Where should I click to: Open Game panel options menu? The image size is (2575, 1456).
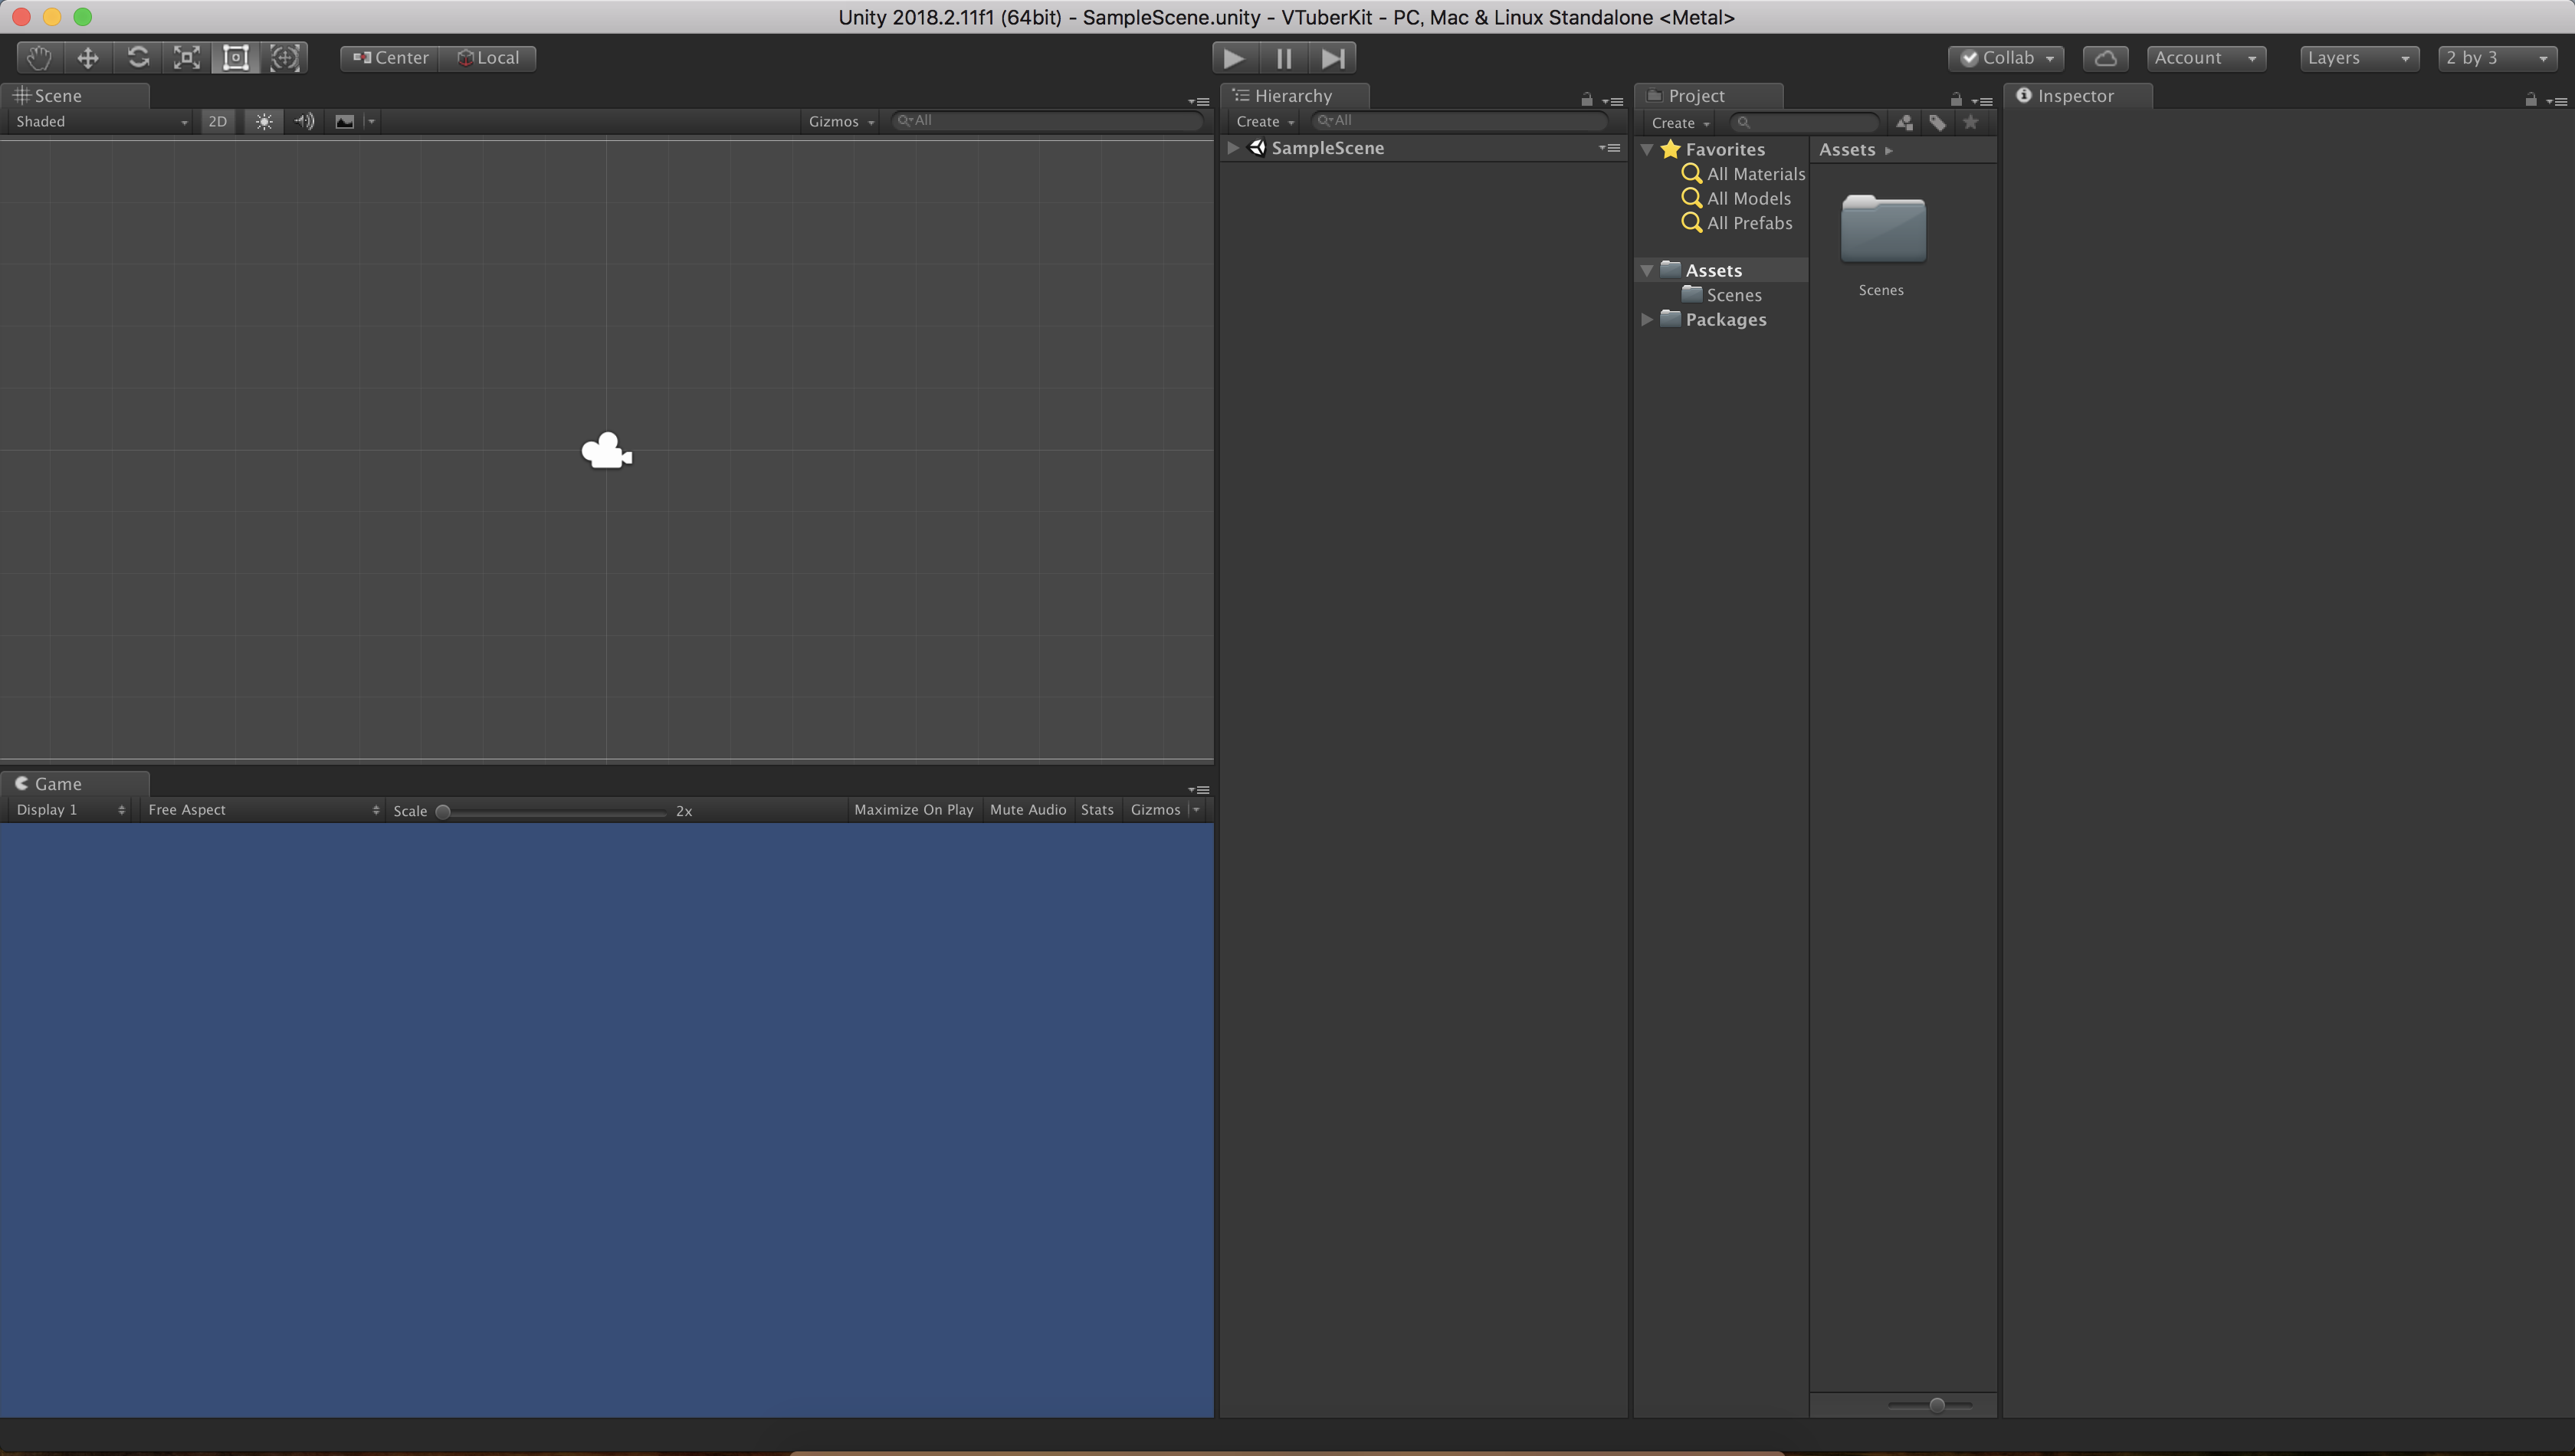click(1198, 789)
